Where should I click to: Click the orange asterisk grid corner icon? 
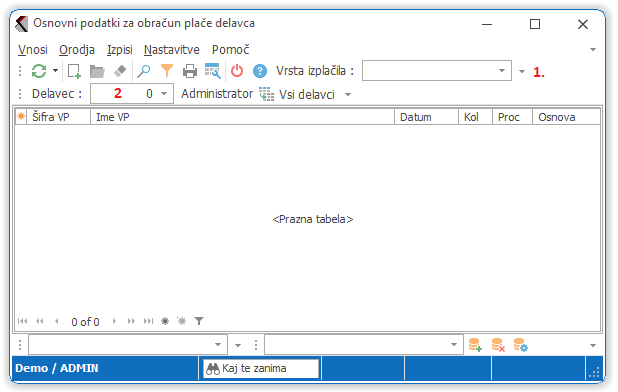pos(21,117)
